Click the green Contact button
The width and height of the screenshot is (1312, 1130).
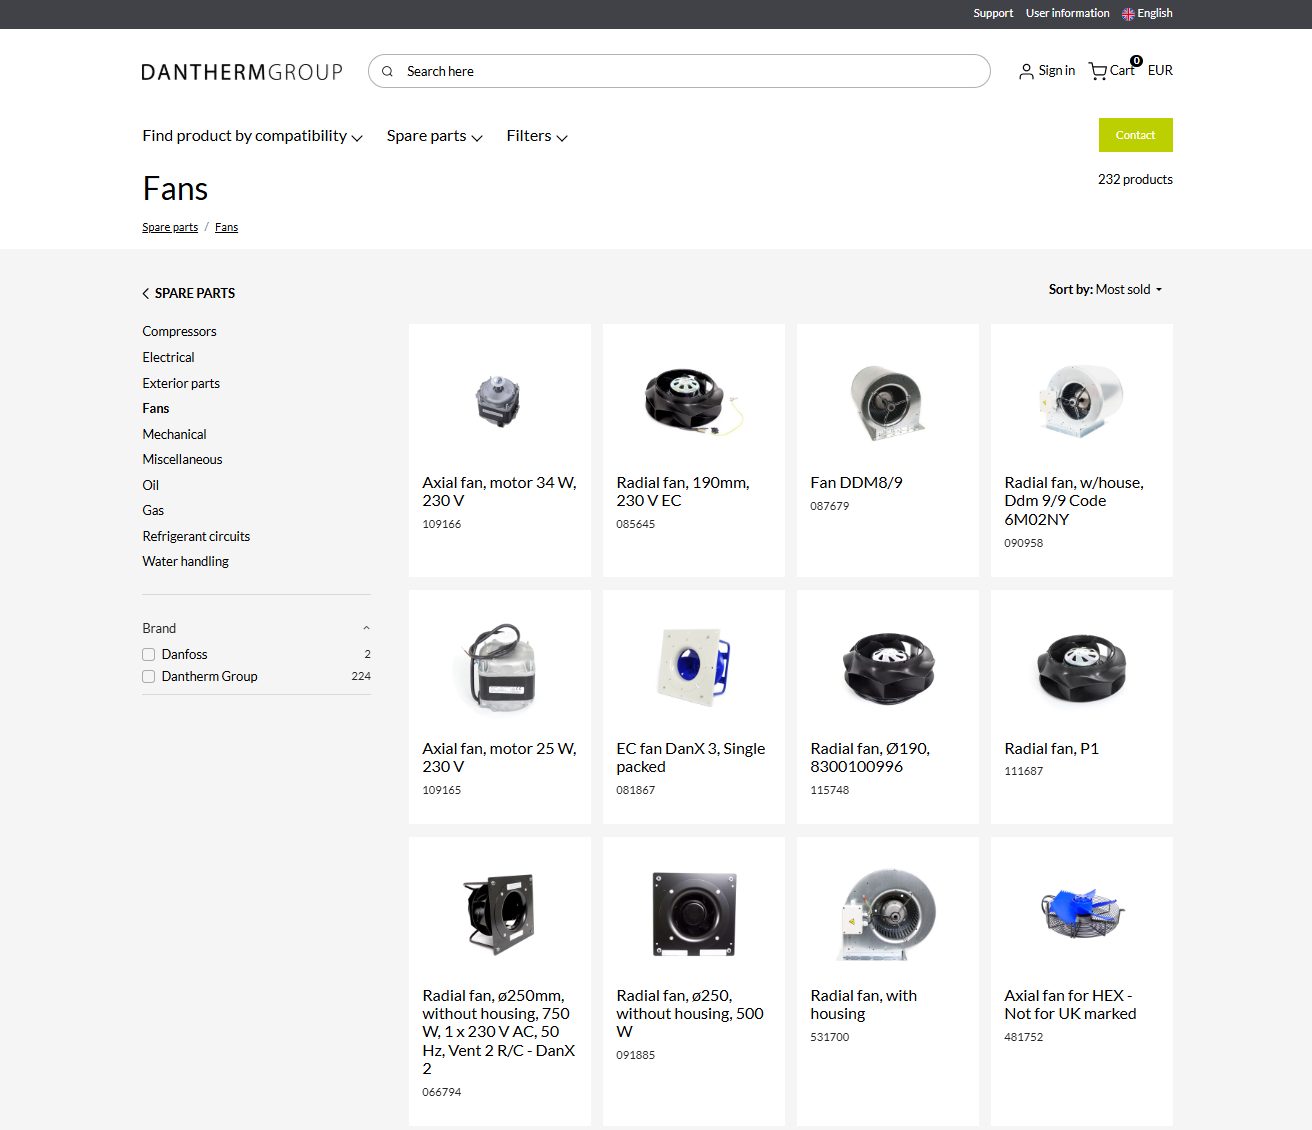tap(1135, 135)
